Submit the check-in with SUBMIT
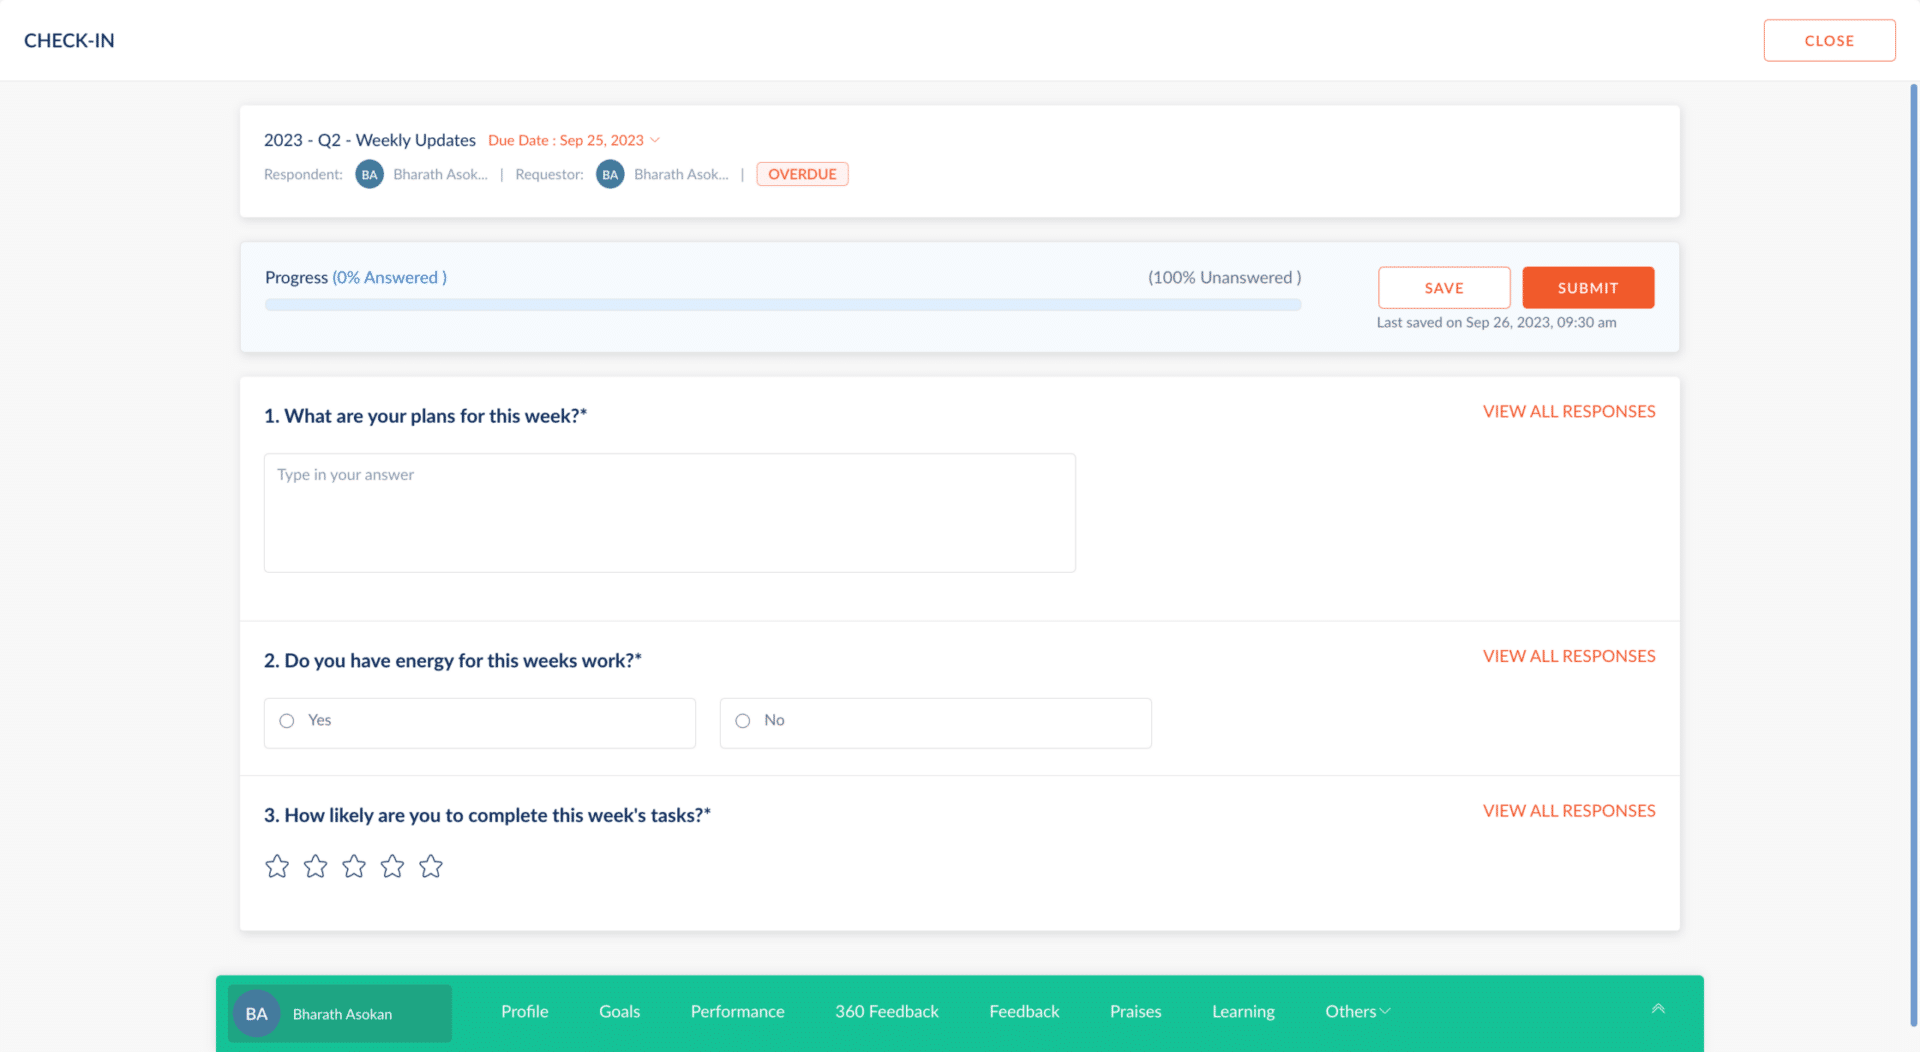The width and height of the screenshot is (1920, 1052). tap(1588, 288)
